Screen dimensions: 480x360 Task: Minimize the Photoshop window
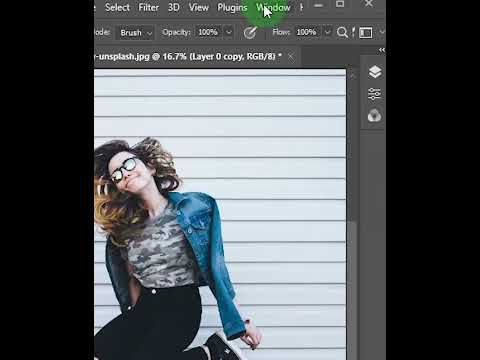318,5
